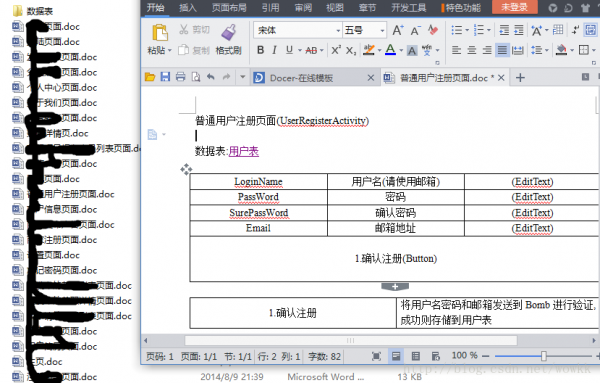The height and width of the screenshot is (383, 600).
Task: Click the LoginName table cell
Action: point(258,182)
